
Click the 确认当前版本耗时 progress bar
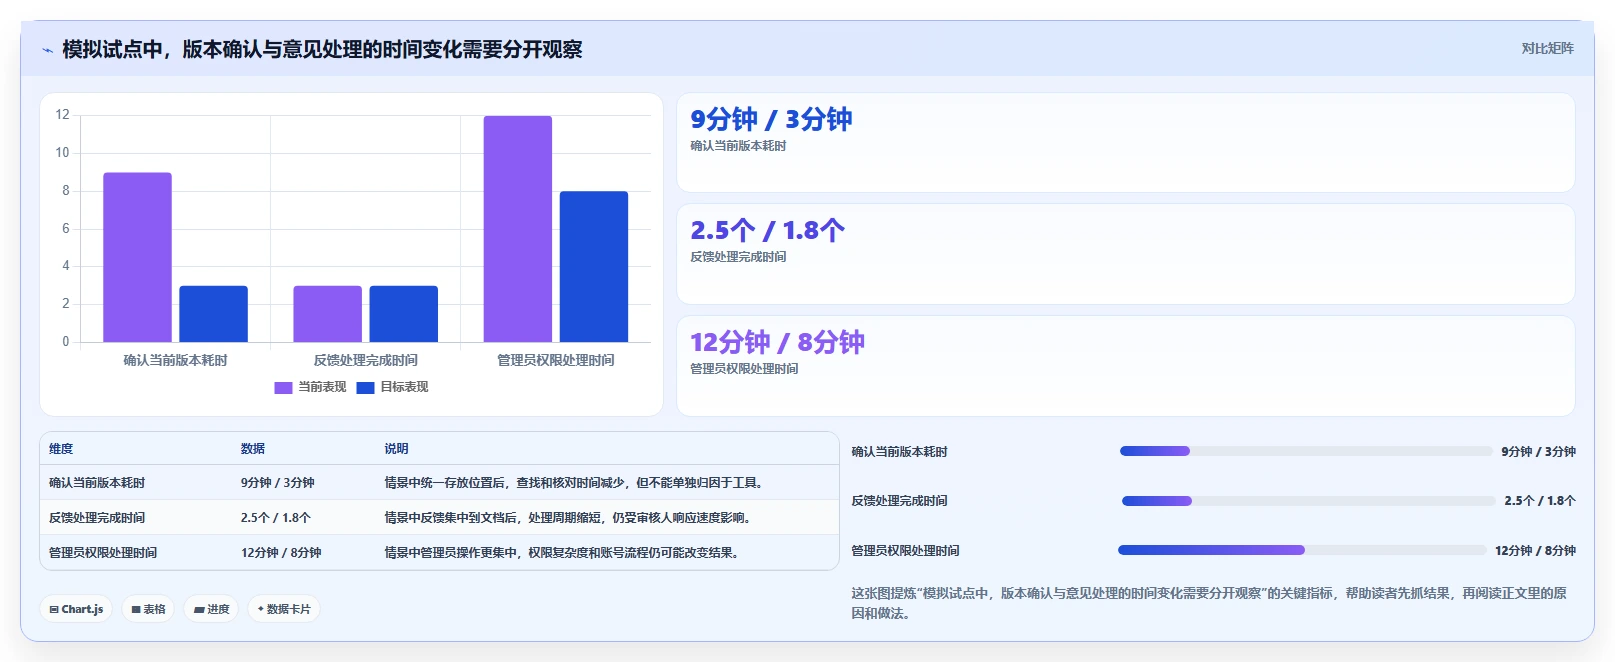click(x=1306, y=451)
